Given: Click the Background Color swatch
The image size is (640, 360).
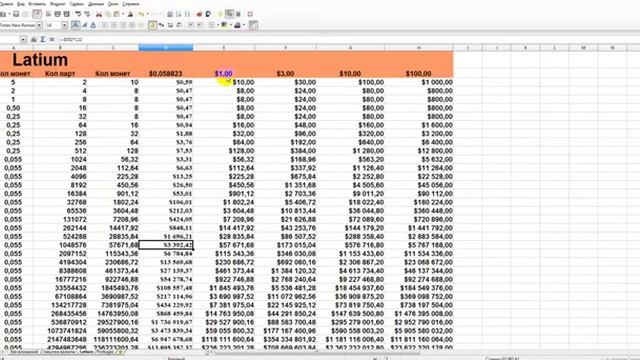Looking at the screenshot, I should (x=224, y=25).
